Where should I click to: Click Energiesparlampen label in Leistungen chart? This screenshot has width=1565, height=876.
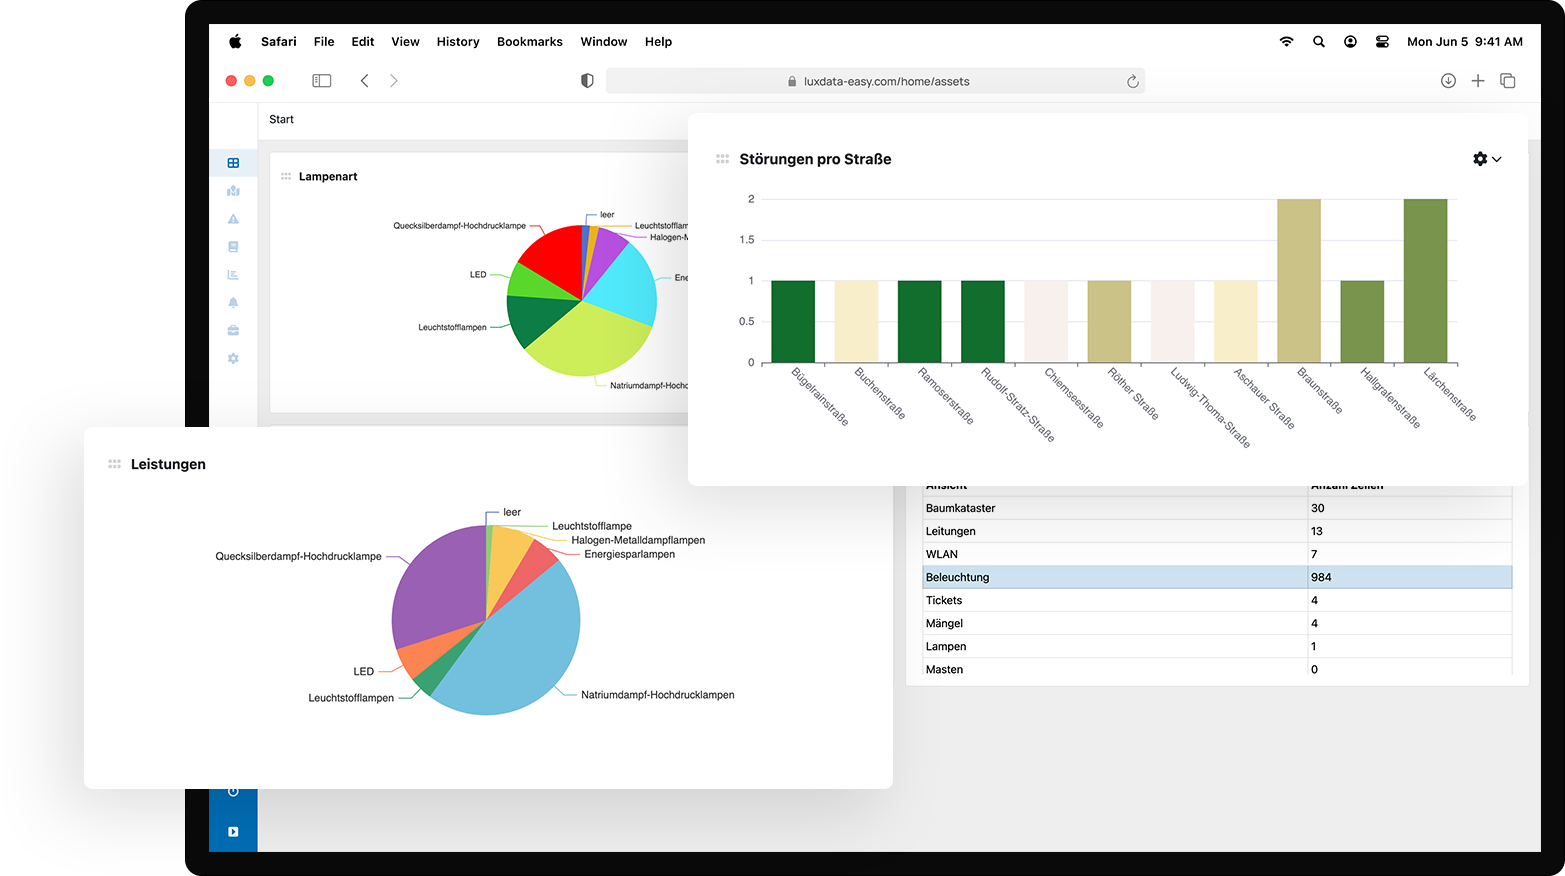[629, 554]
